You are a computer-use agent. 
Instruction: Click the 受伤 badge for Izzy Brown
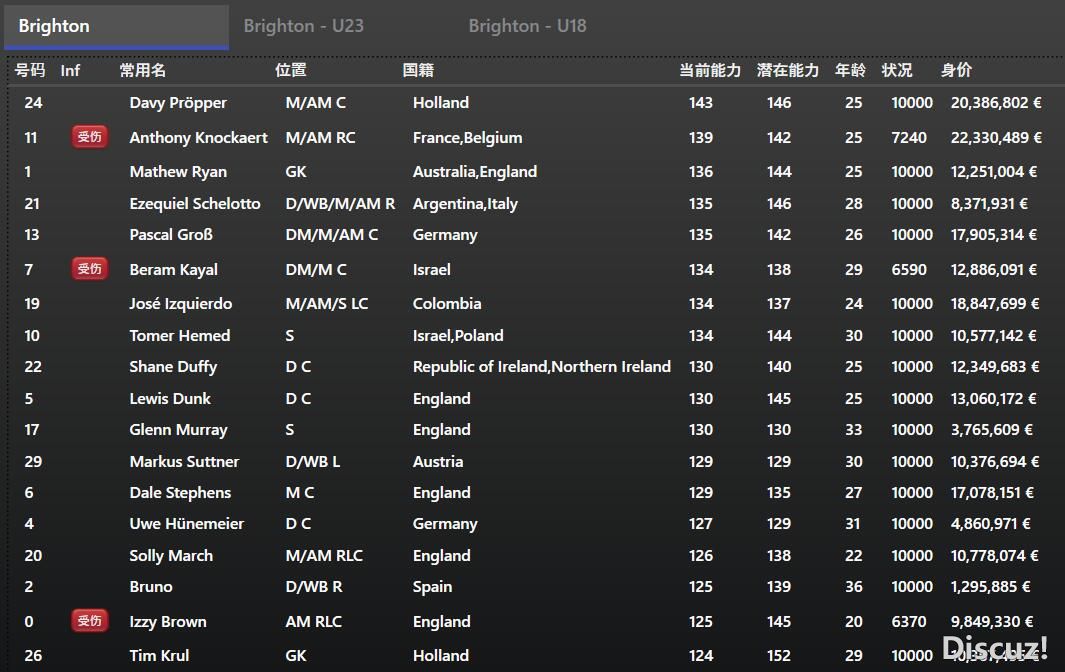[90, 621]
